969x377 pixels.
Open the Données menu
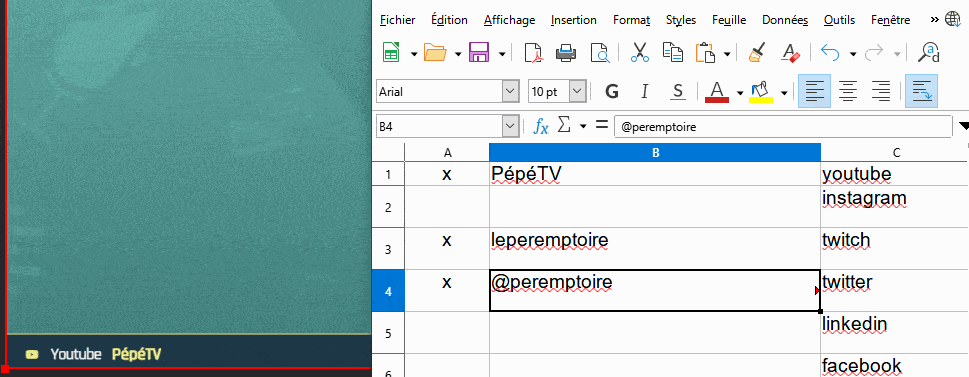[785, 20]
